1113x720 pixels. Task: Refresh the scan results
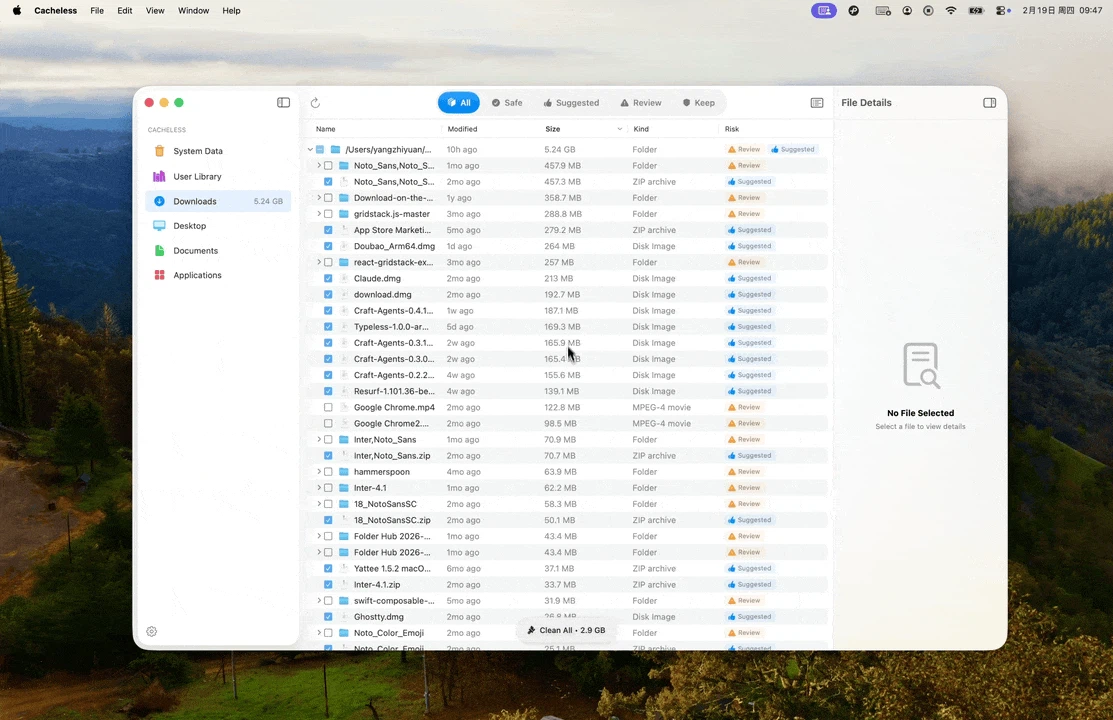pyautogui.click(x=315, y=102)
